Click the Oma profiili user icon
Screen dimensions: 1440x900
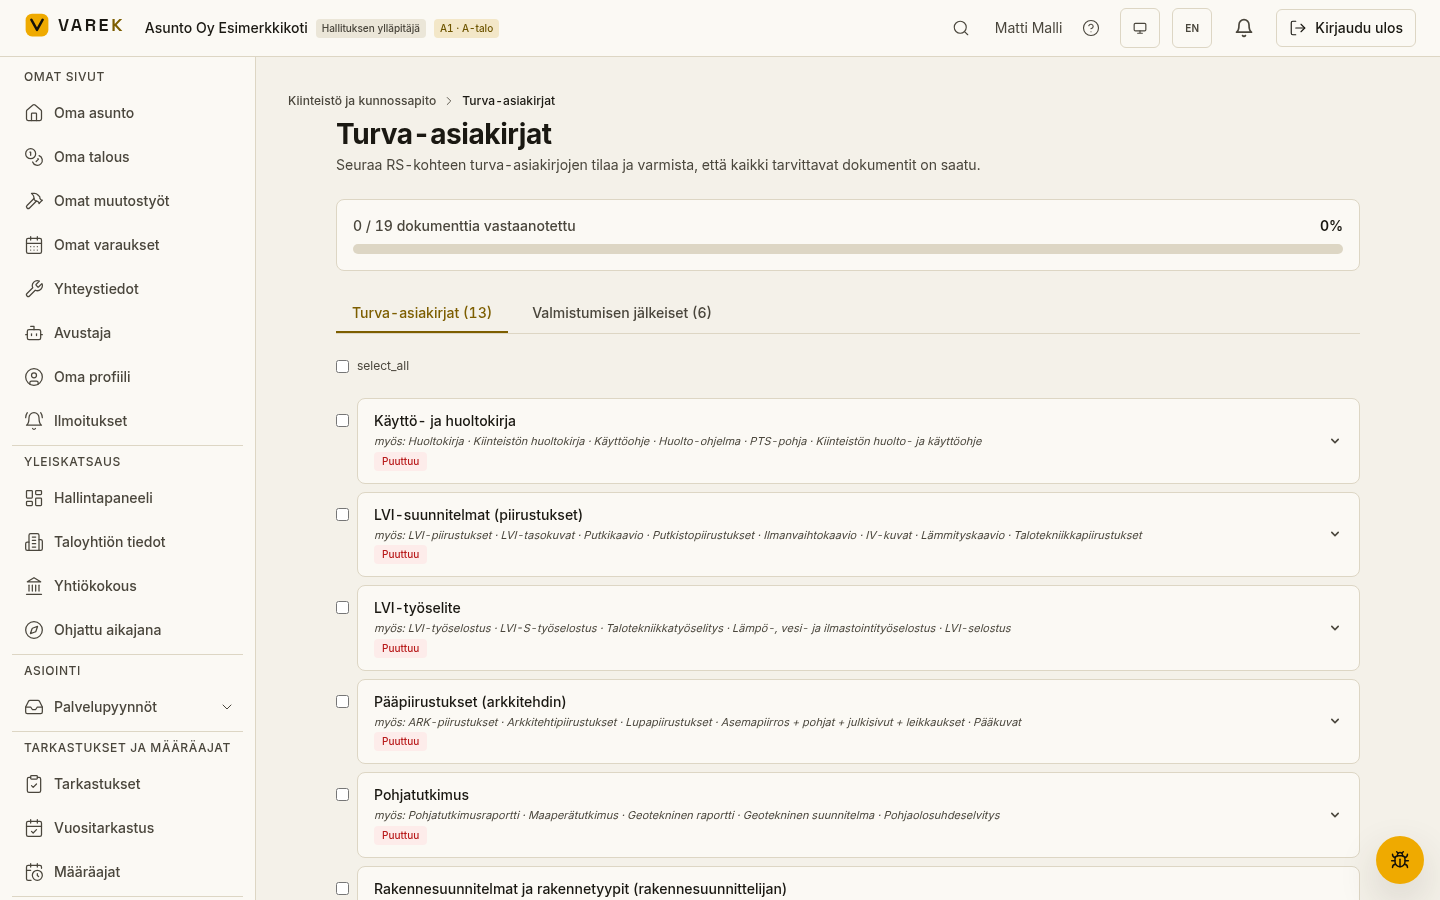tap(34, 377)
